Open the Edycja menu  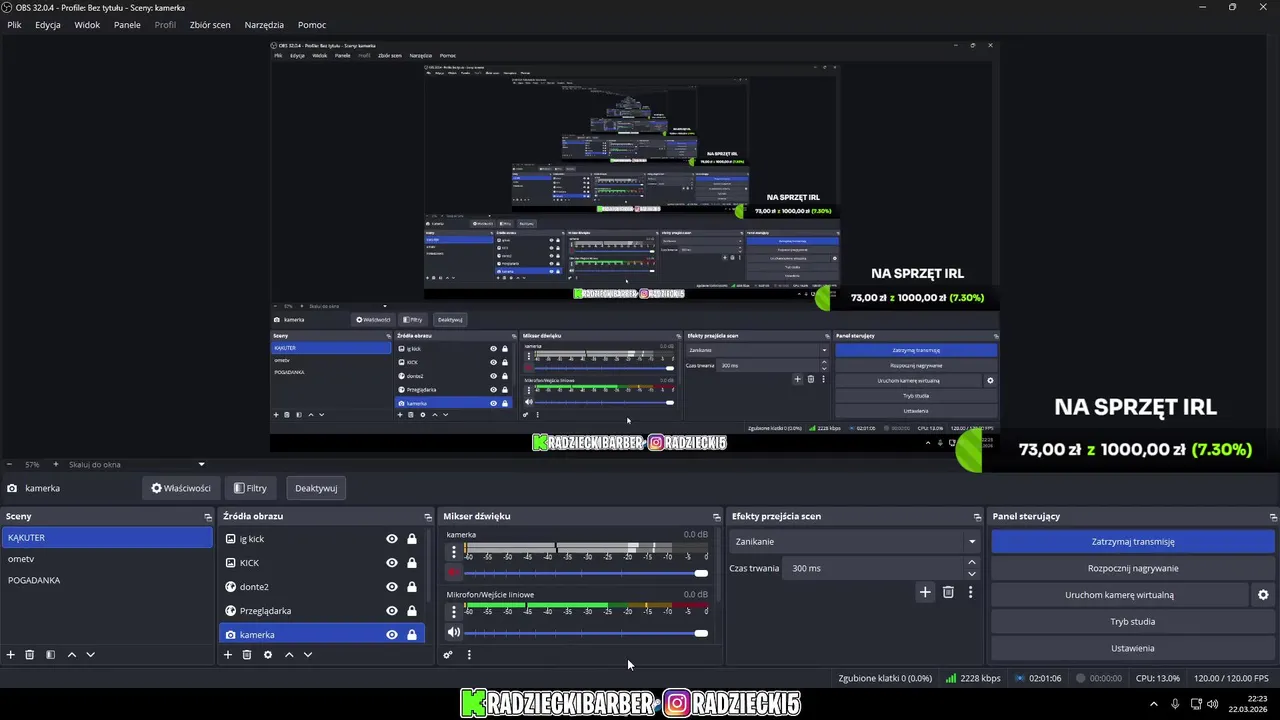click(x=48, y=25)
